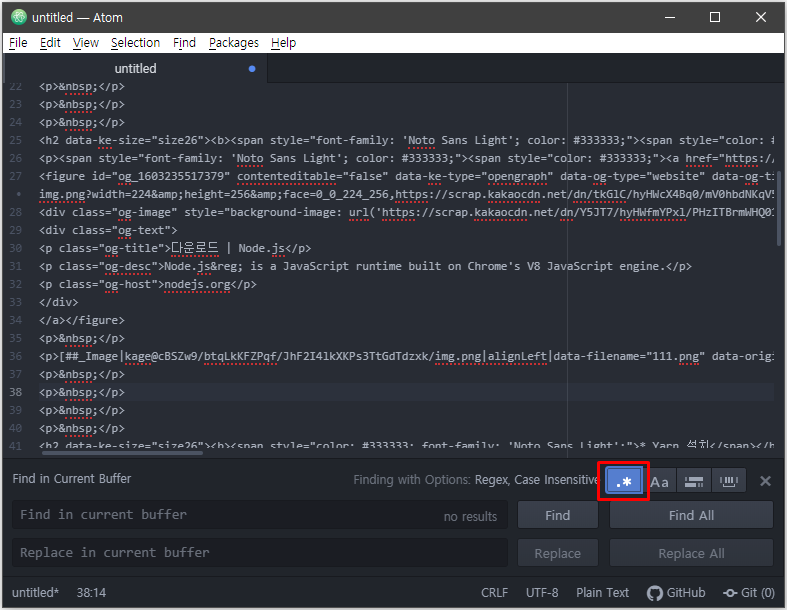Click the Find button
The image size is (787, 610).
coord(558,515)
